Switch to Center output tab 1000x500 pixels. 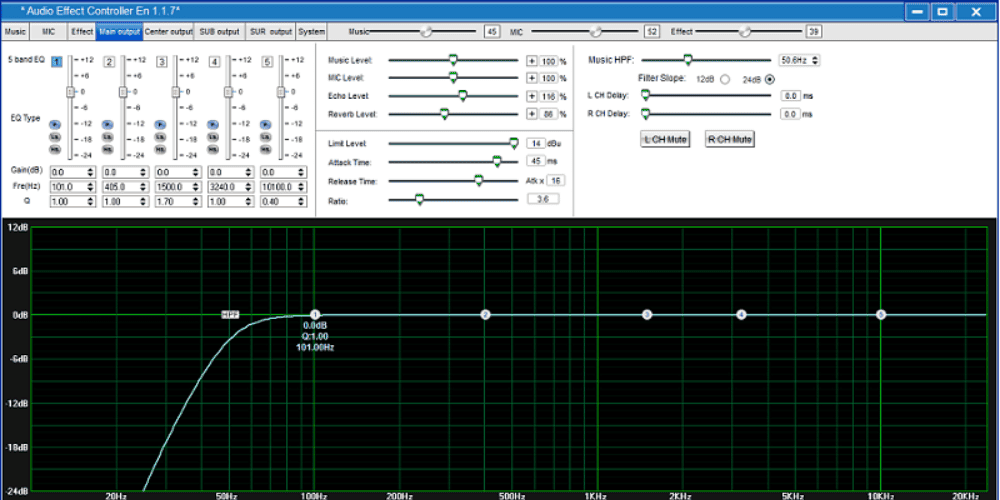tap(168, 31)
